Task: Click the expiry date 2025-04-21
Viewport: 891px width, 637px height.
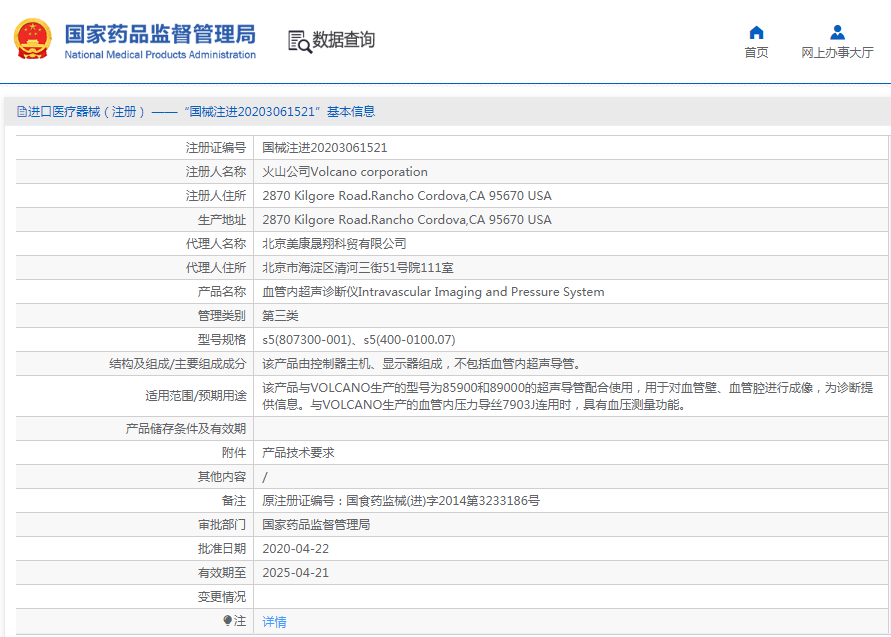Action: coord(295,572)
